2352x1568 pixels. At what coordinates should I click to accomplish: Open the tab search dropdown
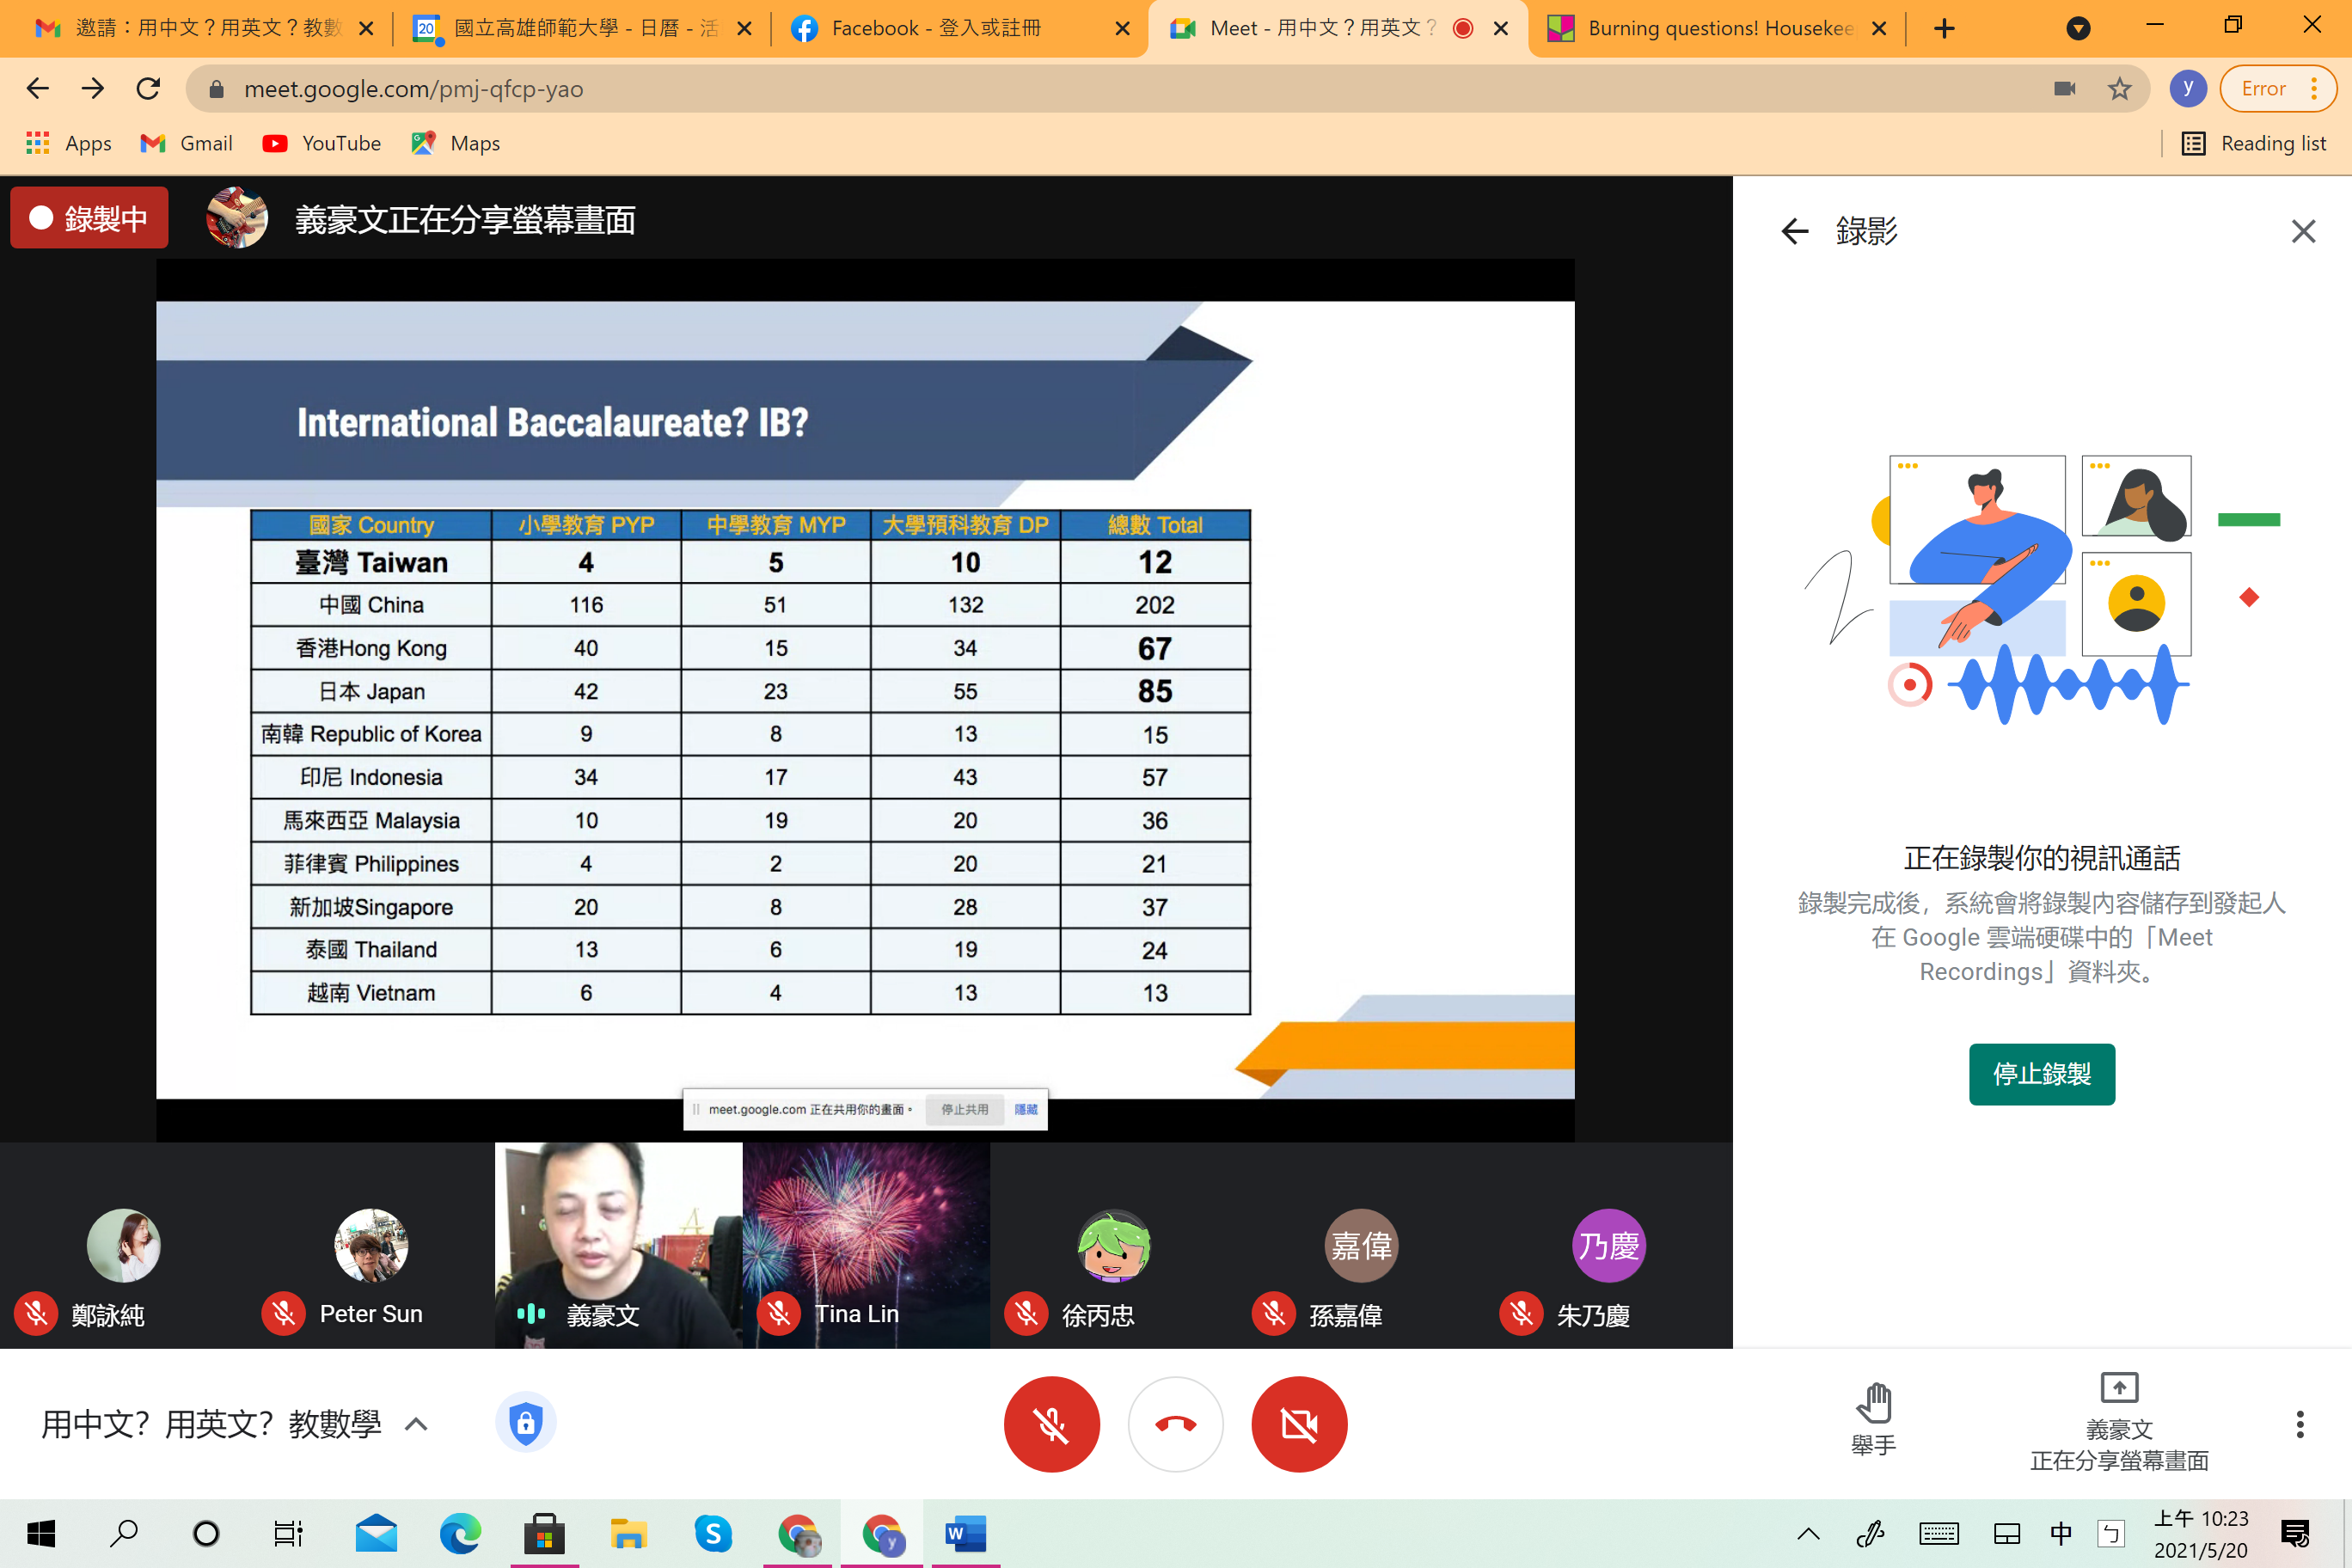(2078, 28)
